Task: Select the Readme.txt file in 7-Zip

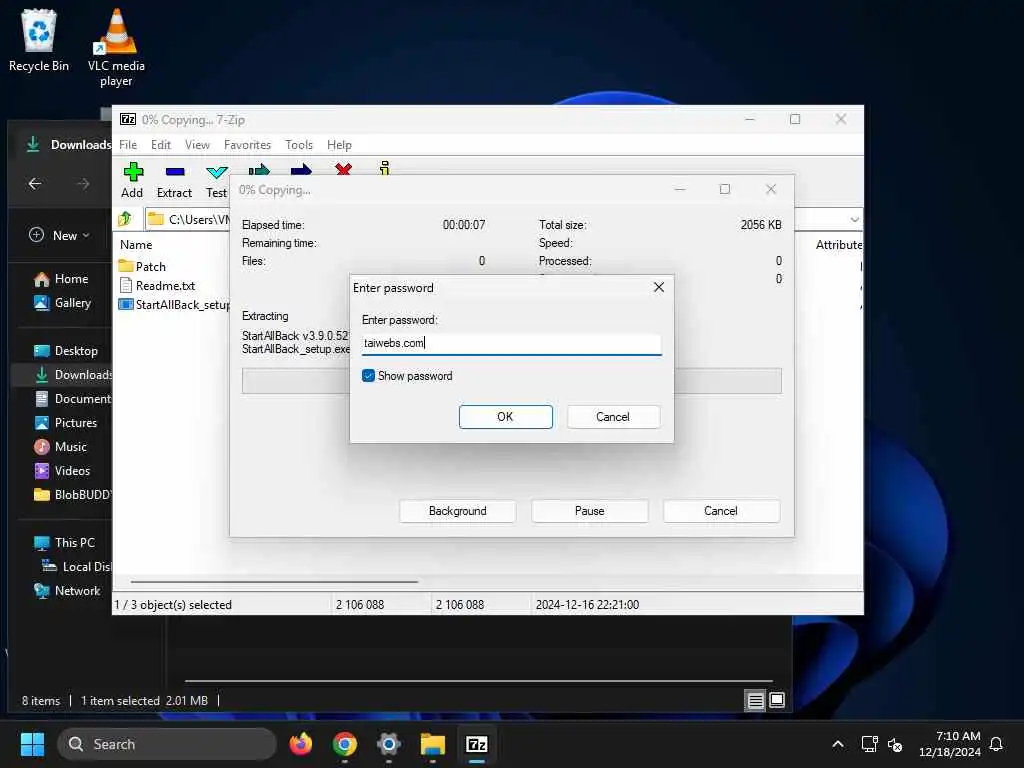Action: pyautogui.click(x=157, y=285)
